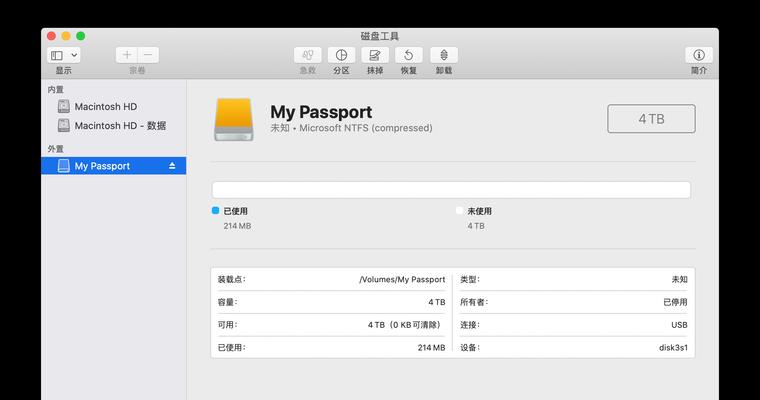Click the yellow minimize window button
Image resolution: width=760 pixels, height=400 pixels.
tap(66, 36)
